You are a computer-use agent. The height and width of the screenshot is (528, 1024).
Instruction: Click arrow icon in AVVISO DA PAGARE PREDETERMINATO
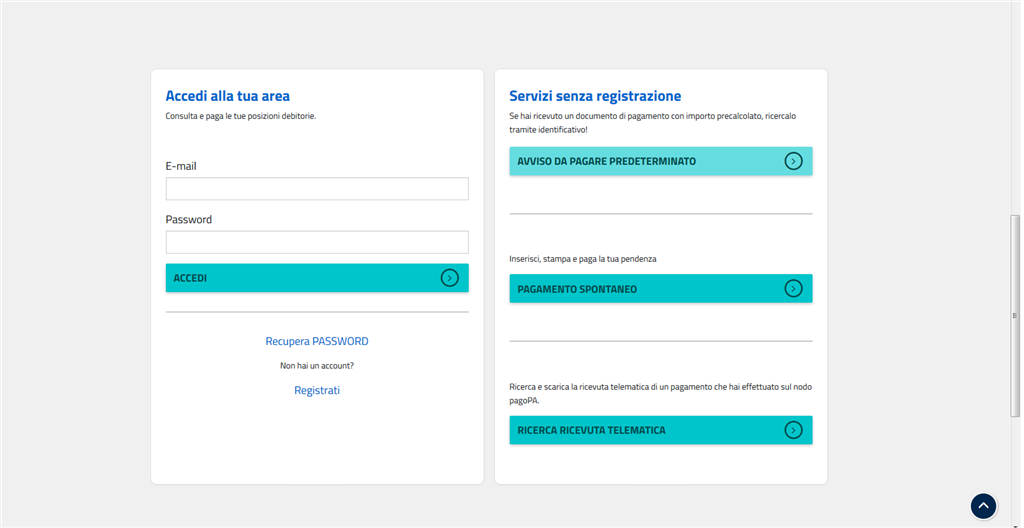coord(793,161)
